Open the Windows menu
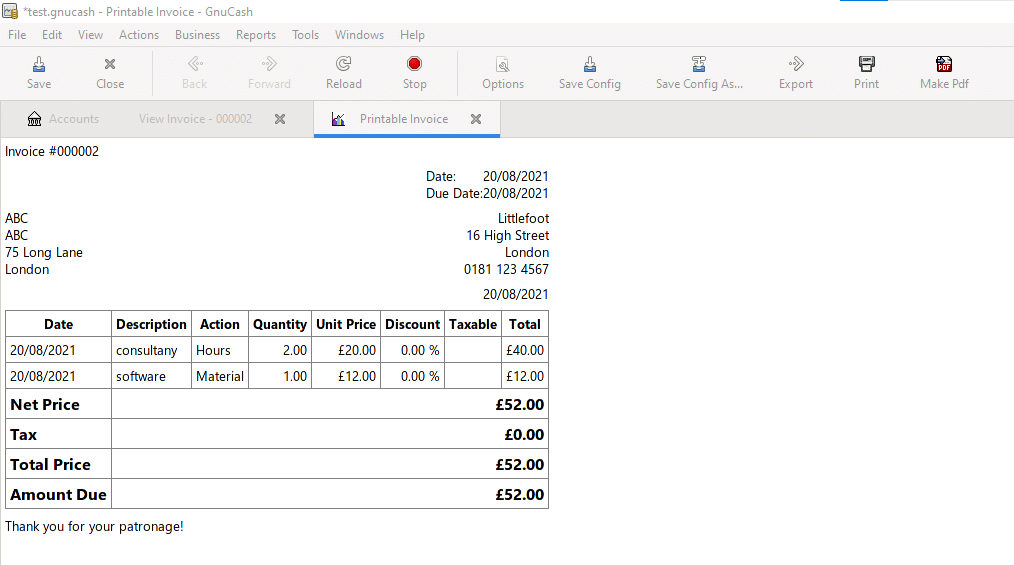1014x565 pixels. coord(359,35)
